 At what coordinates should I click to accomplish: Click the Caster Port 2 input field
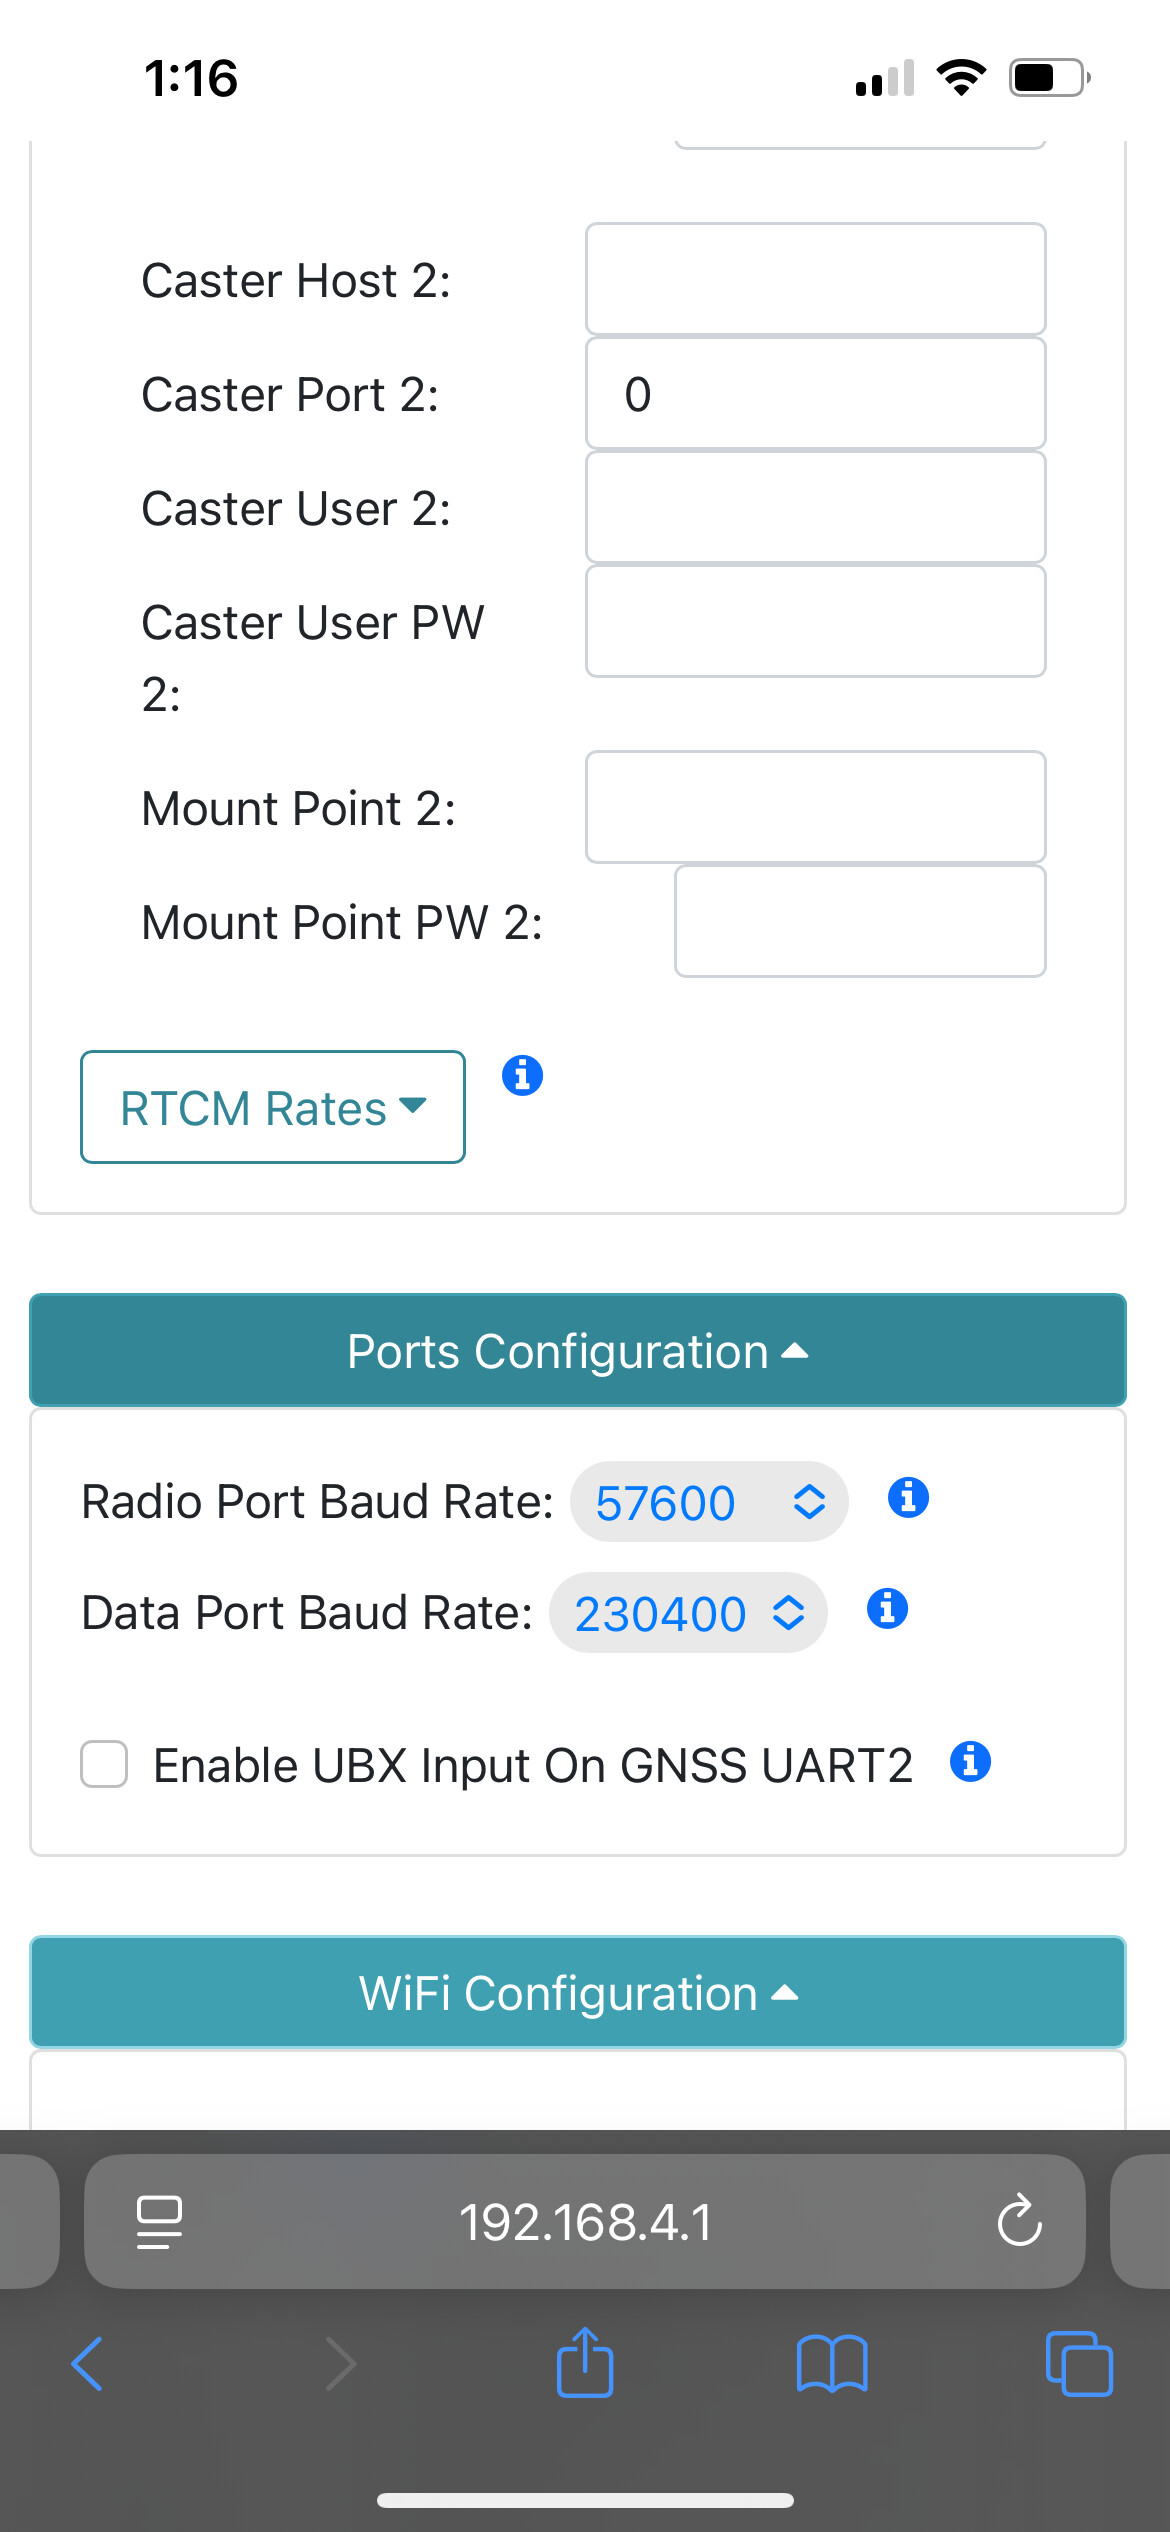pos(815,393)
